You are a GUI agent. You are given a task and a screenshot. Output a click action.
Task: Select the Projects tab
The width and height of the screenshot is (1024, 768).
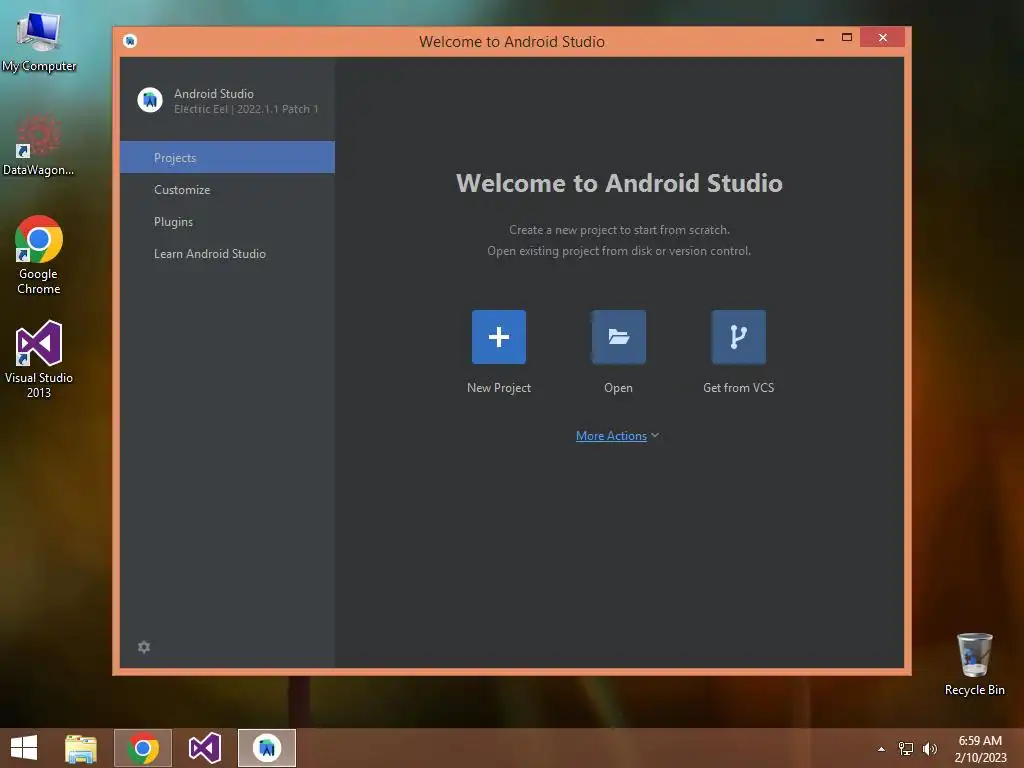tap(227, 157)
